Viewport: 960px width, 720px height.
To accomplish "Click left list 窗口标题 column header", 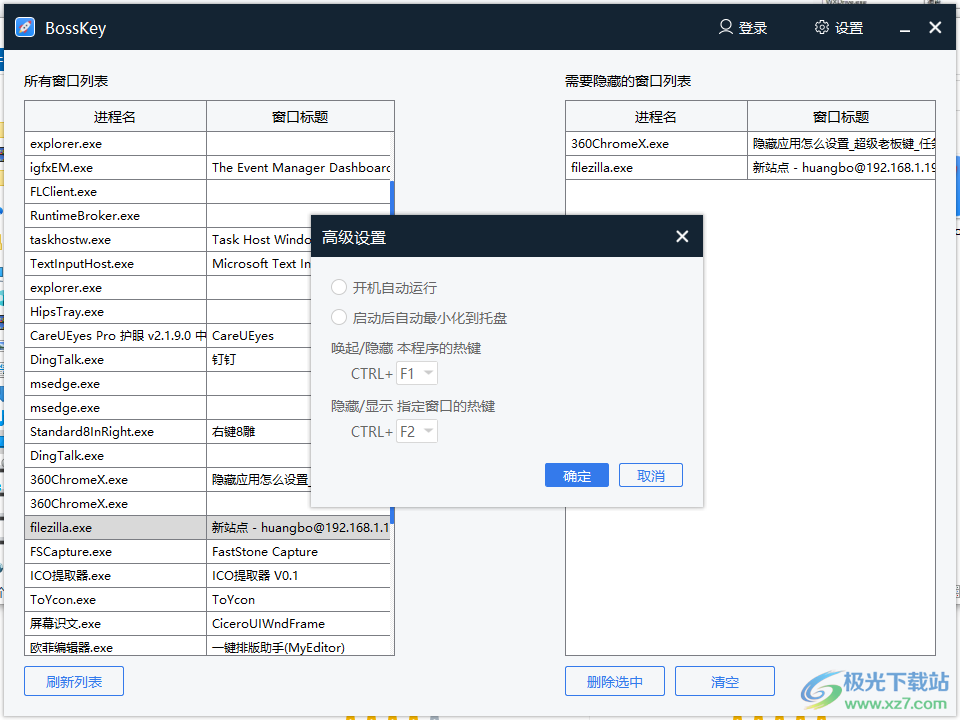I will 300,117.
